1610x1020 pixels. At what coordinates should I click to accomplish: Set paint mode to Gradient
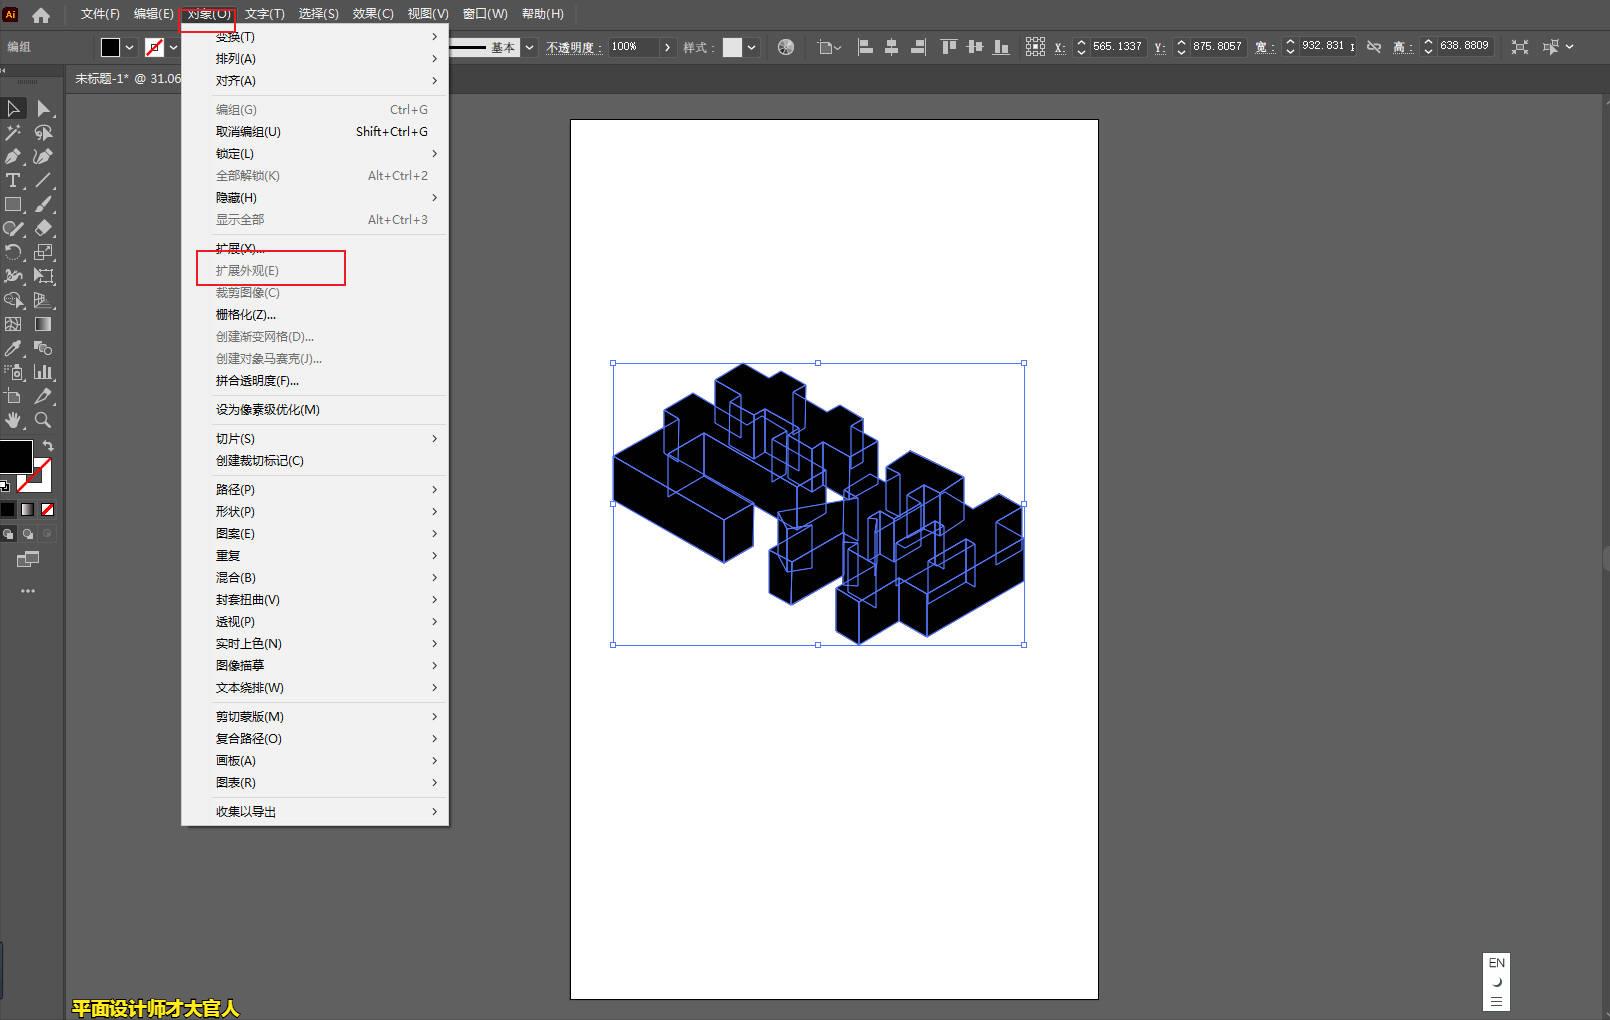[27, 509]
